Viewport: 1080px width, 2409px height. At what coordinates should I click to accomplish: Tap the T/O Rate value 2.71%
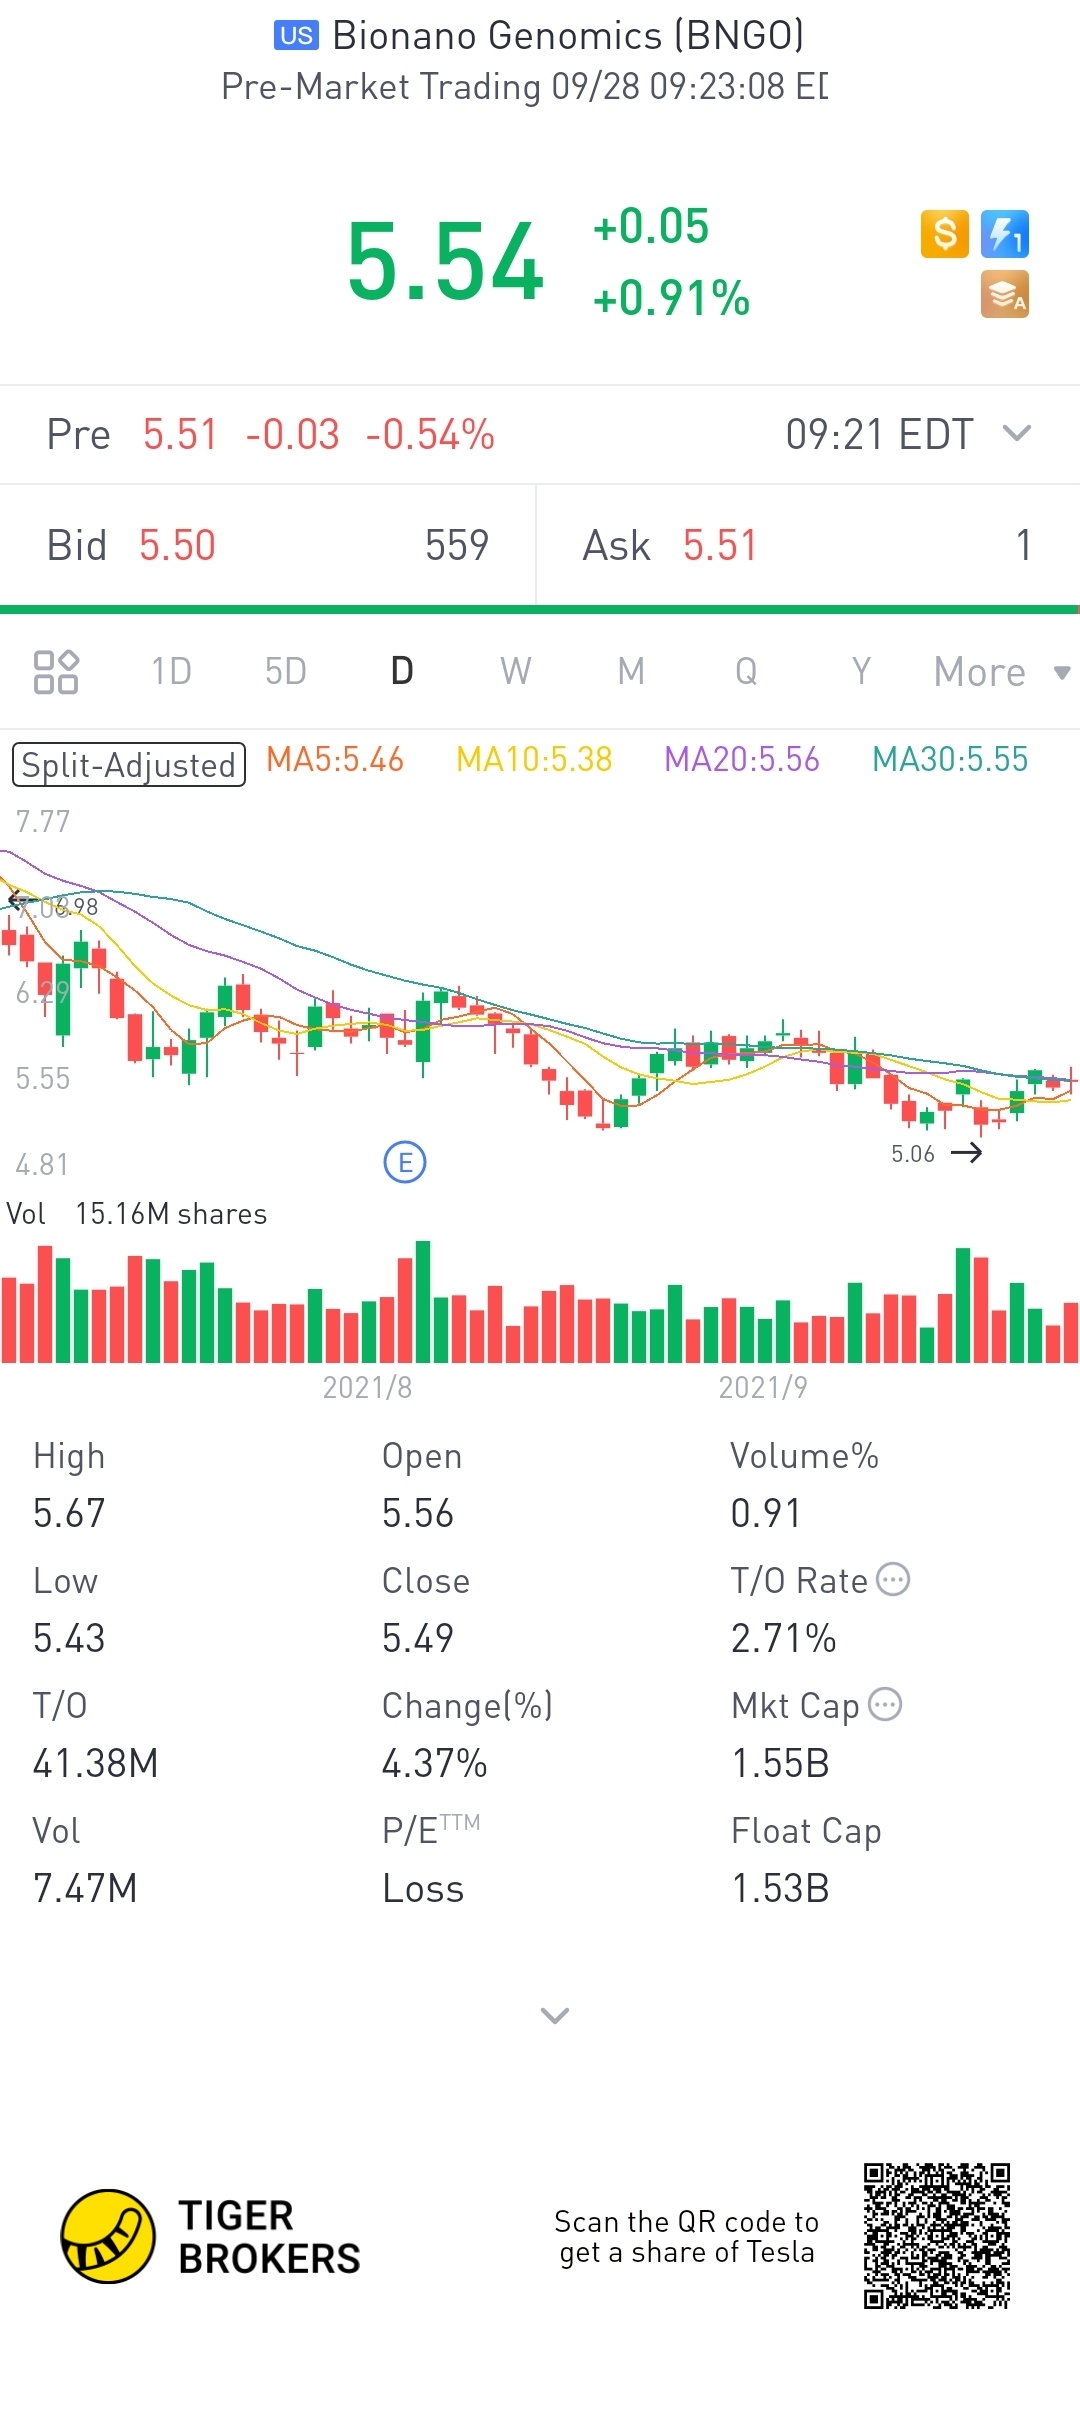[x=784, y=1638]
